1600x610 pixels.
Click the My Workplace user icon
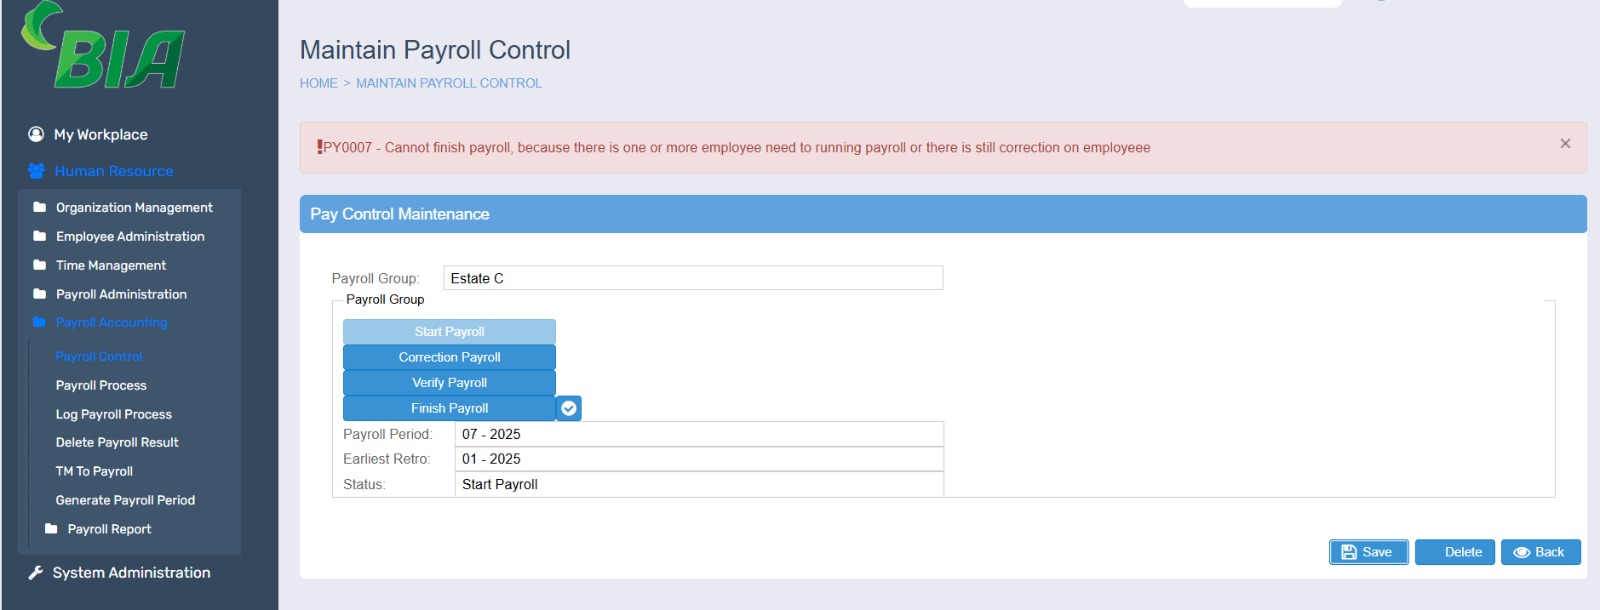[36, 134]
